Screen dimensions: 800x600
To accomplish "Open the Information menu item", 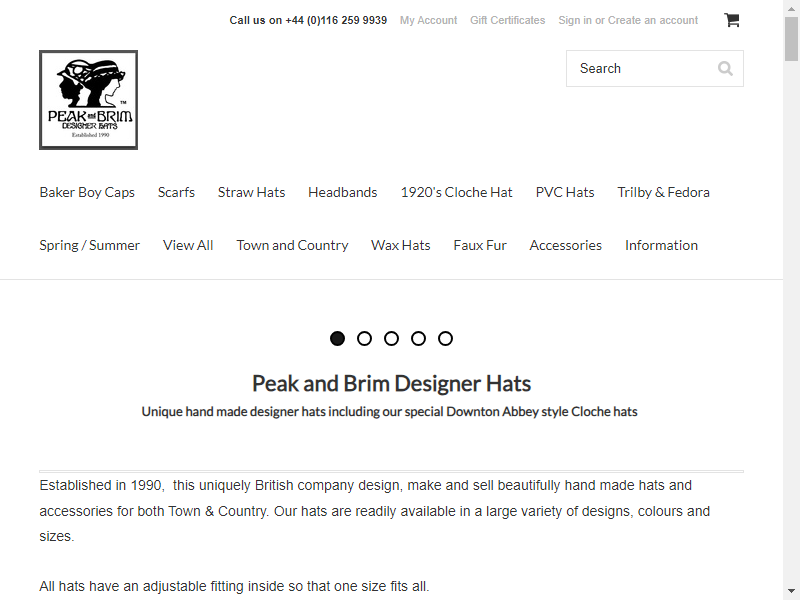I will click(x=661, y=245).
